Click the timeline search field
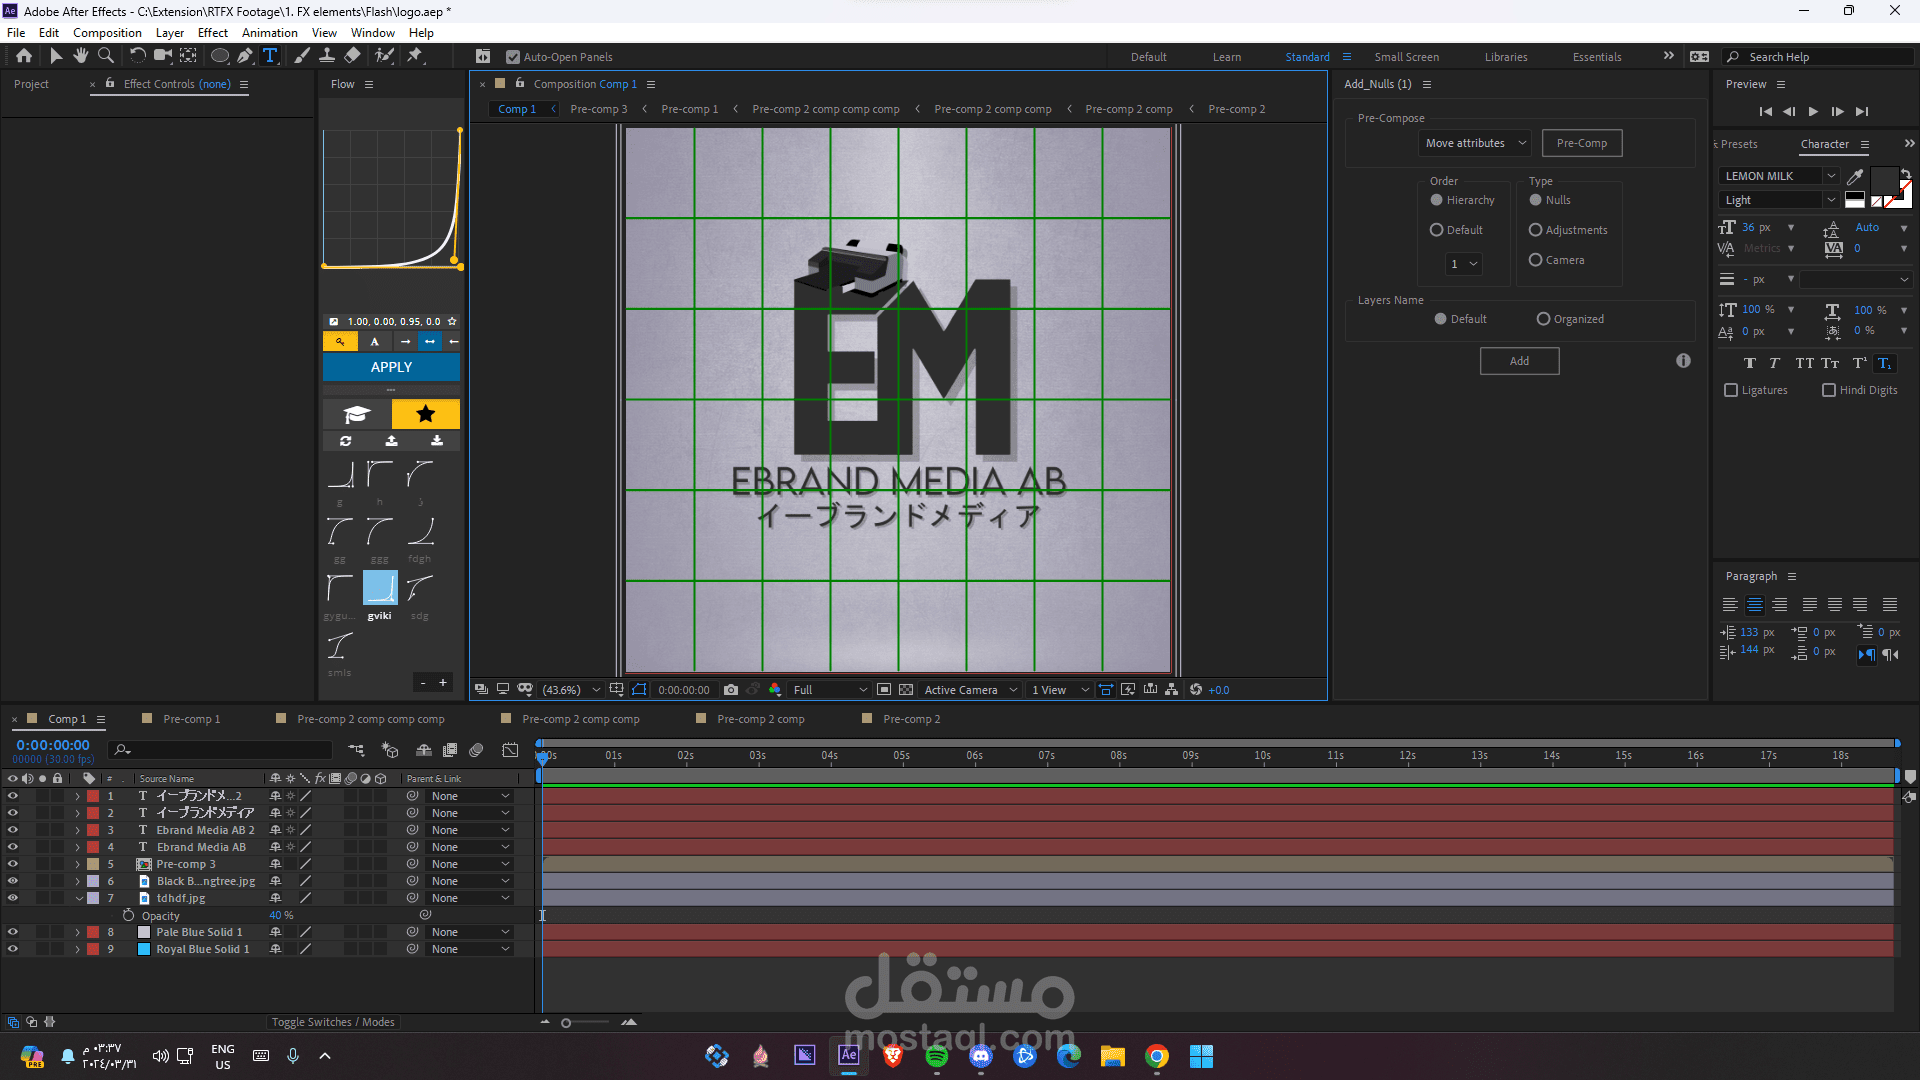1920x1080 pixels. coord(222,750)
